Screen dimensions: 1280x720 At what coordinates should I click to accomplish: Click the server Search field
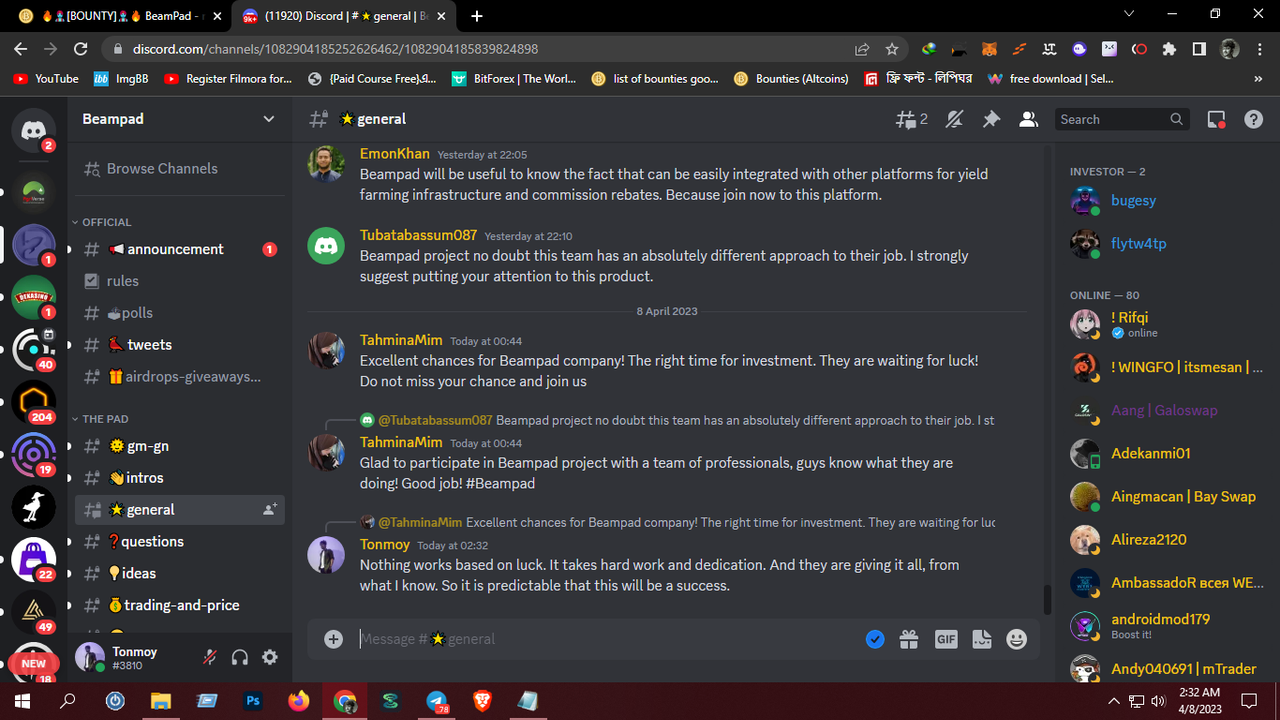click(1122, 119)
